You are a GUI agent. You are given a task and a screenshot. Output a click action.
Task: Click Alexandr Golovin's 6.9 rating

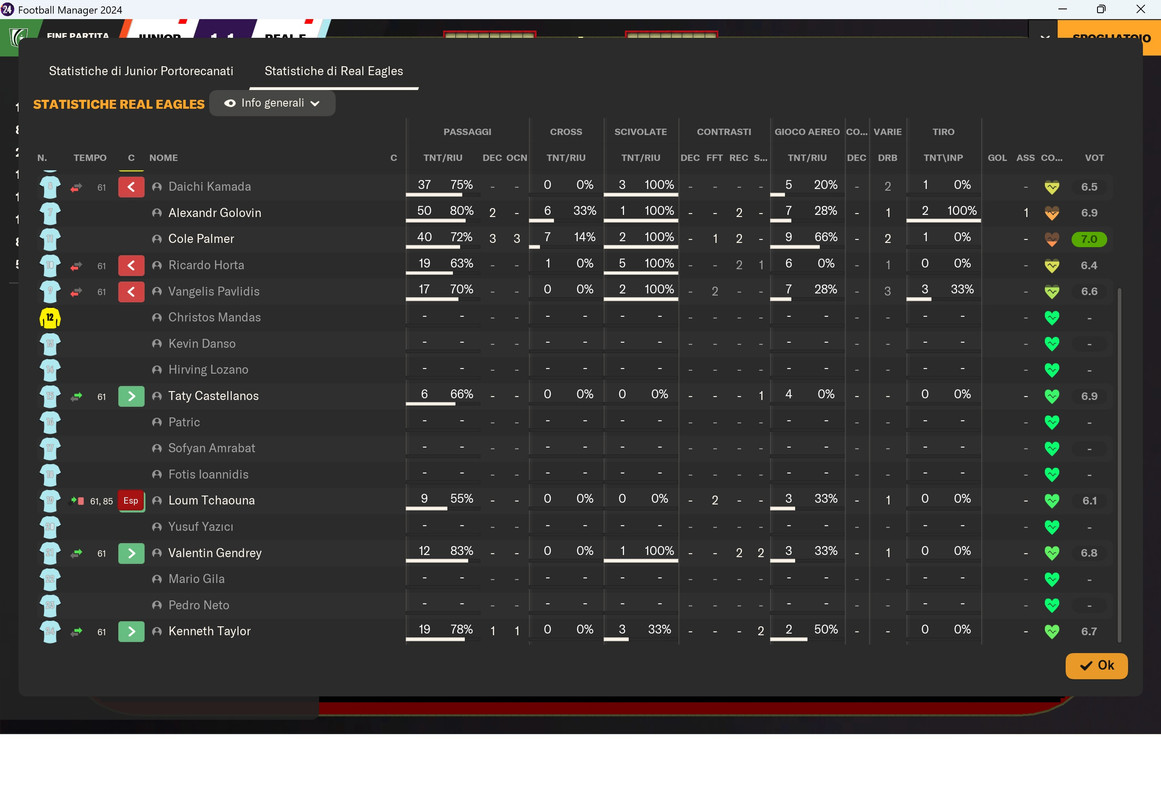click(1089, 213)
